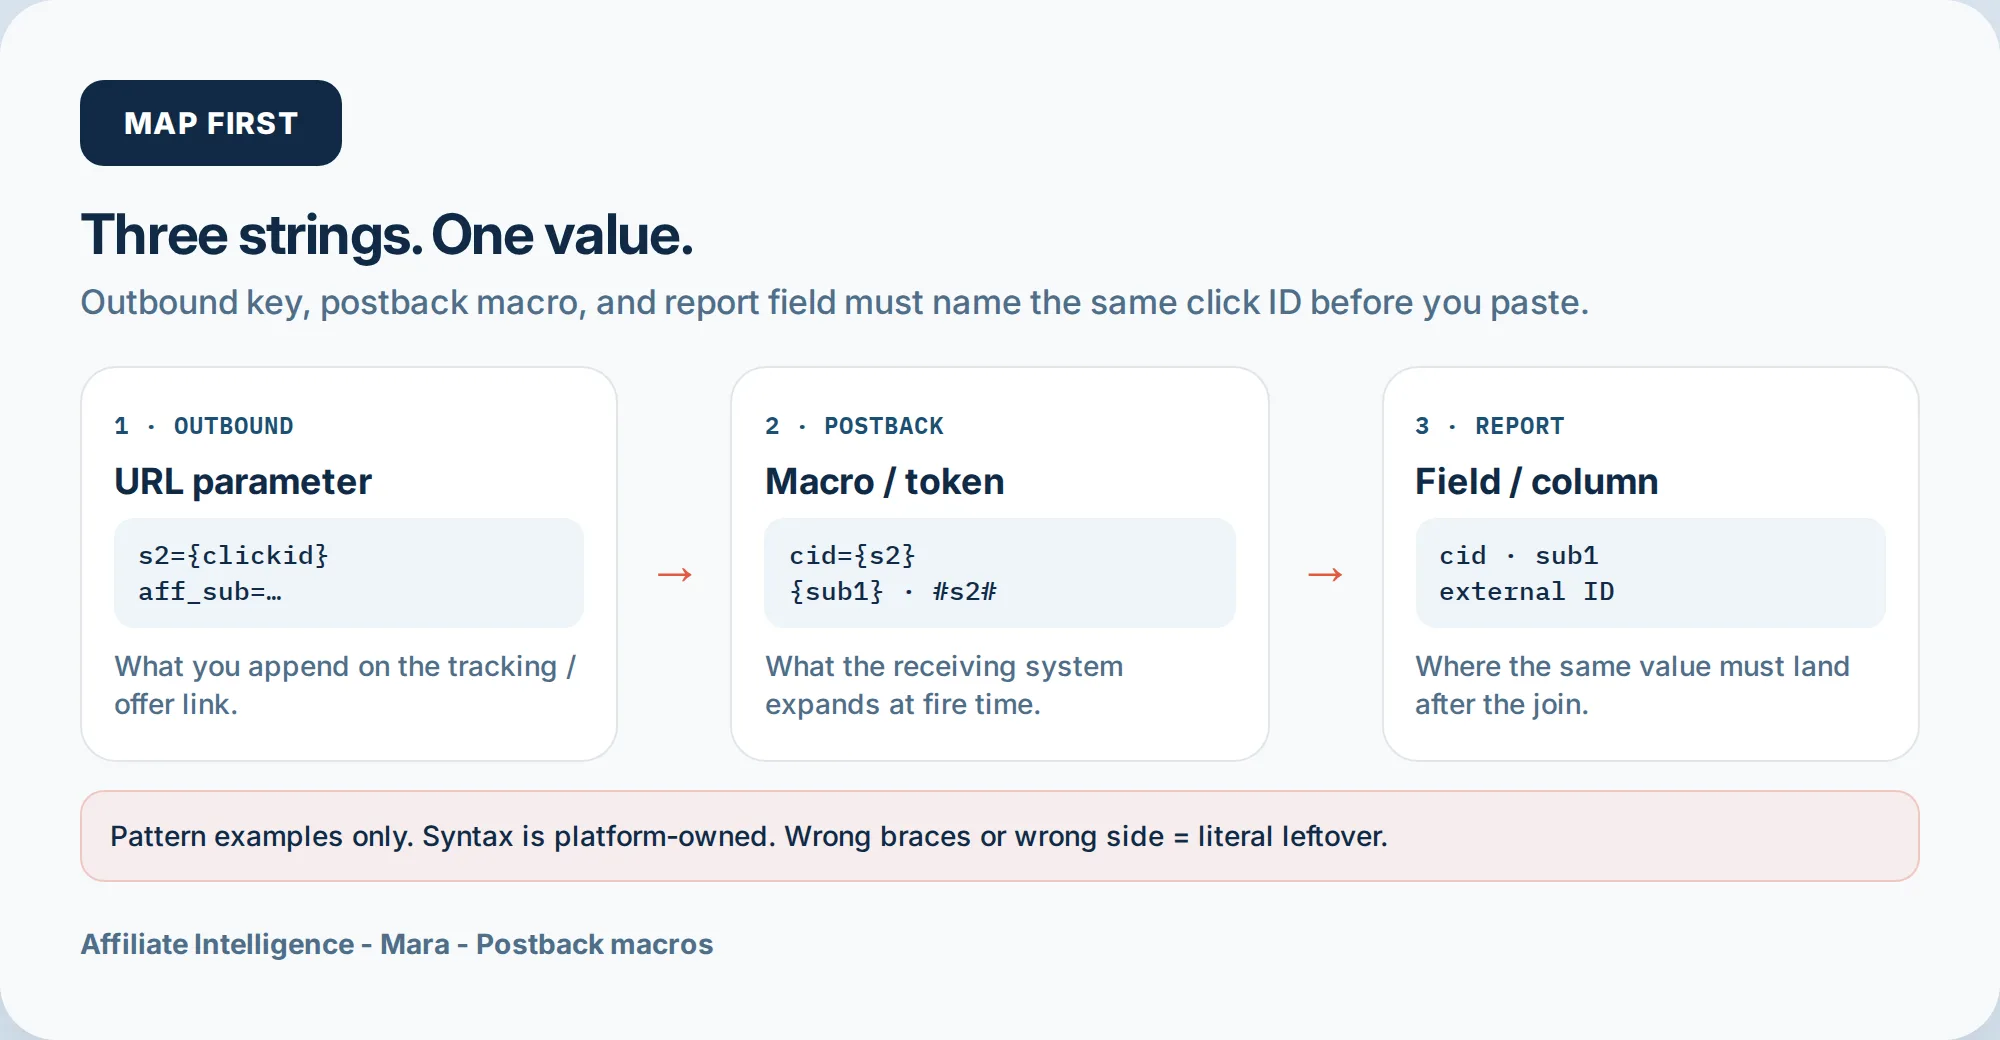This screenshot has width=2000, height=1040.
Task: Click the Macro / token card title
Action: click(885, 482)
